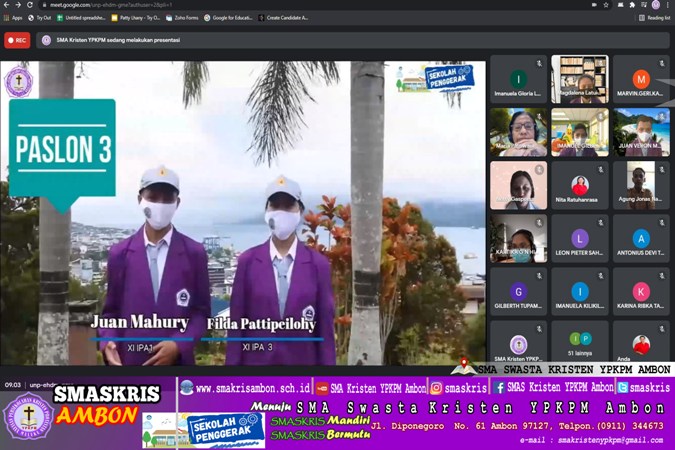
Task: Open the Reading list panel
Action: coord(655,18)
